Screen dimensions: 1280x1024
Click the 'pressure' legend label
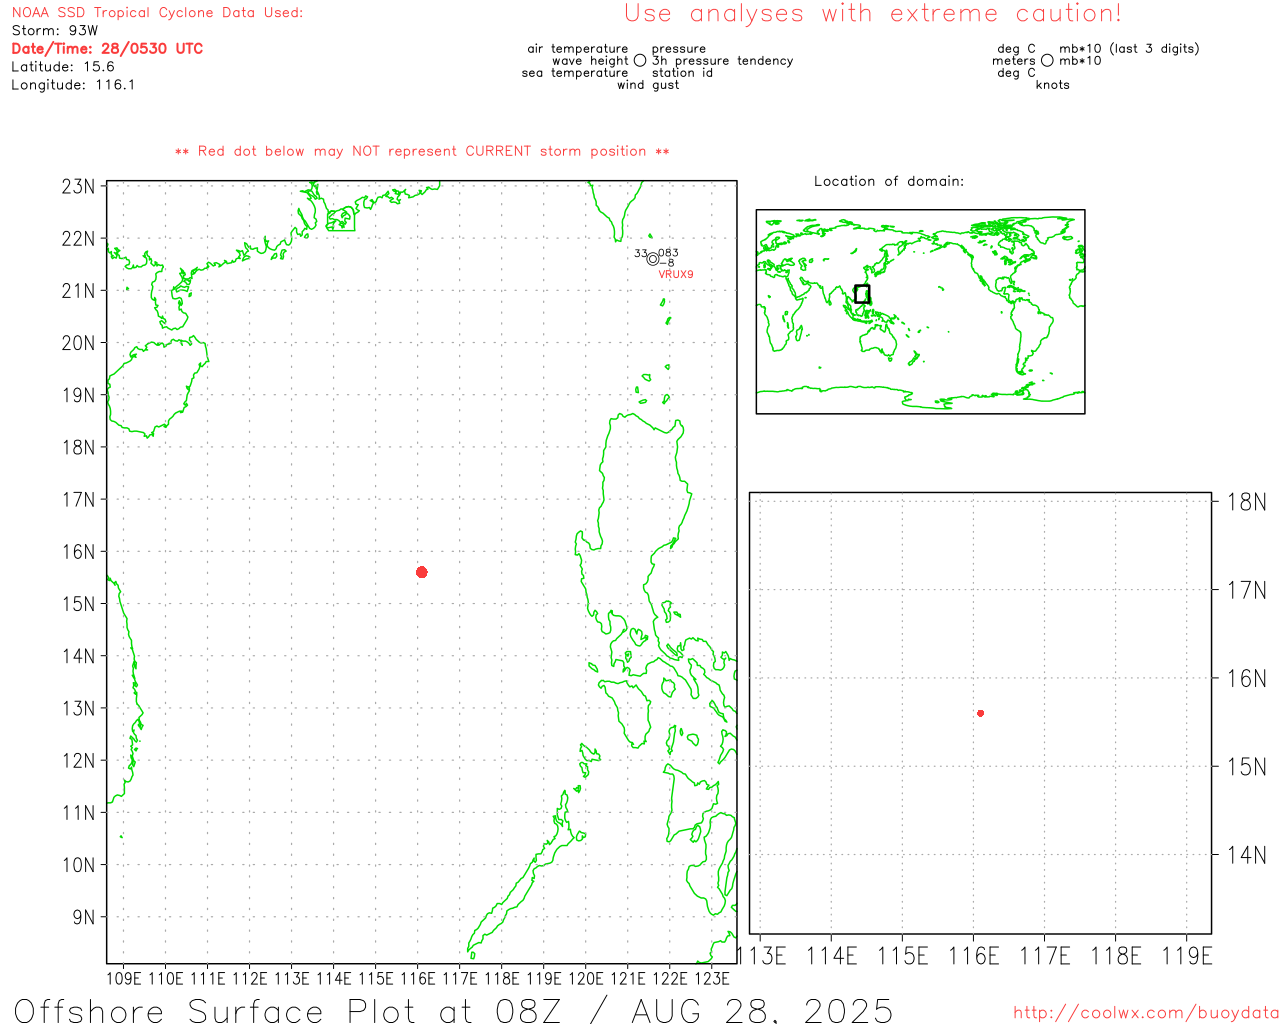(x=679, y=49)
